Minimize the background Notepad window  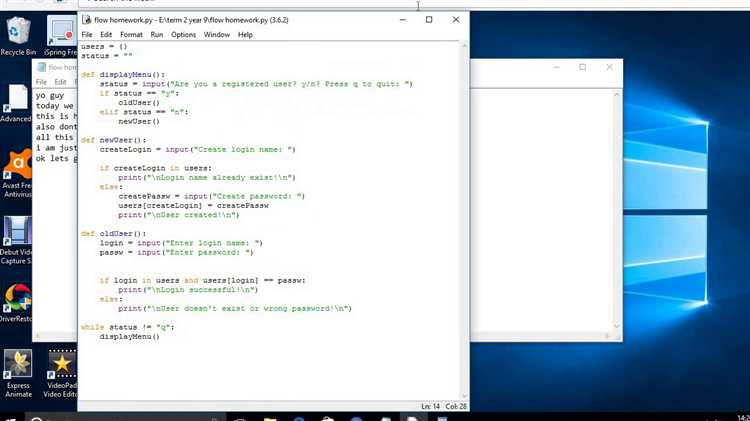pyautogui.click(x=556, y=67)
